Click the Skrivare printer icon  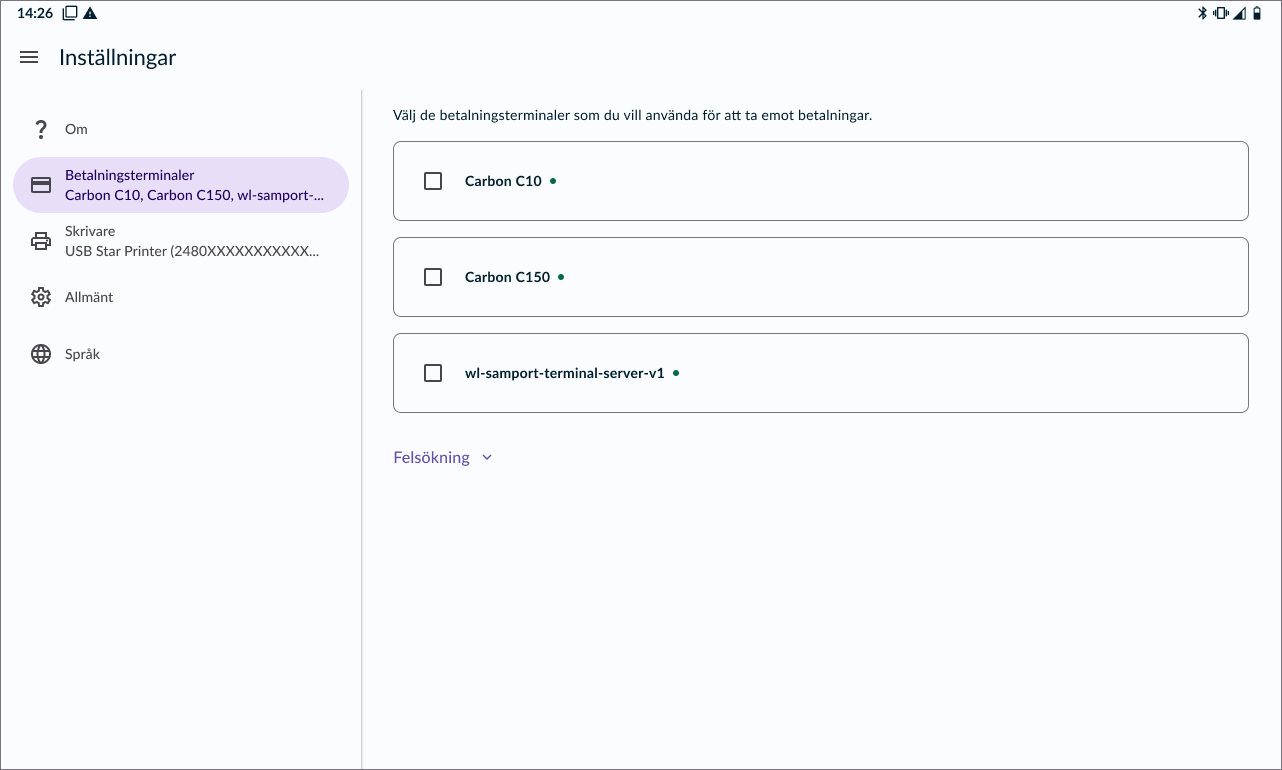click(41, 241)
